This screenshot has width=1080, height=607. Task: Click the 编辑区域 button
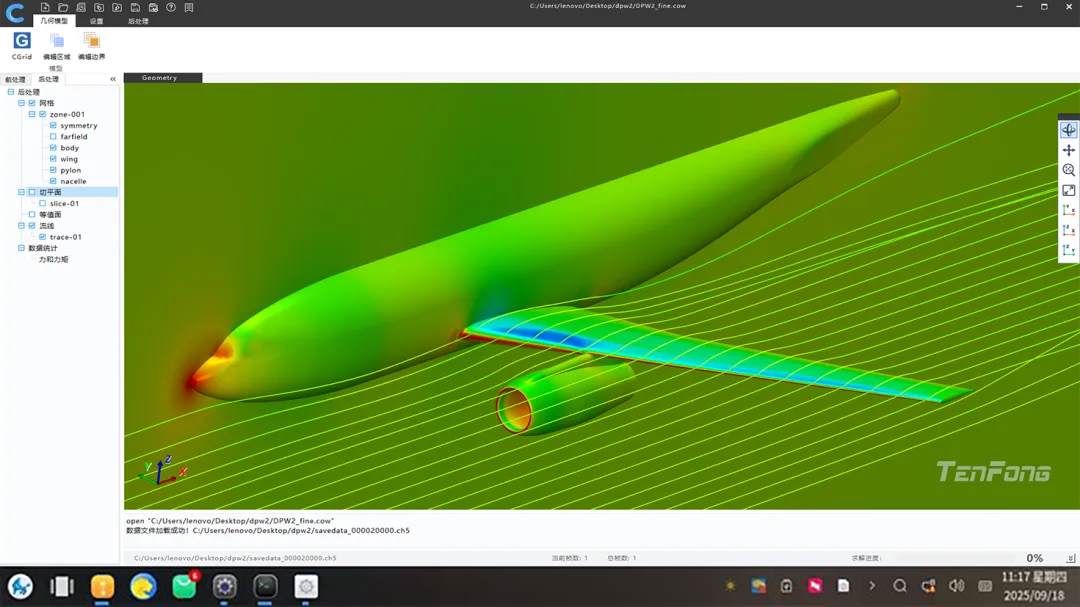tap(56, 46)
